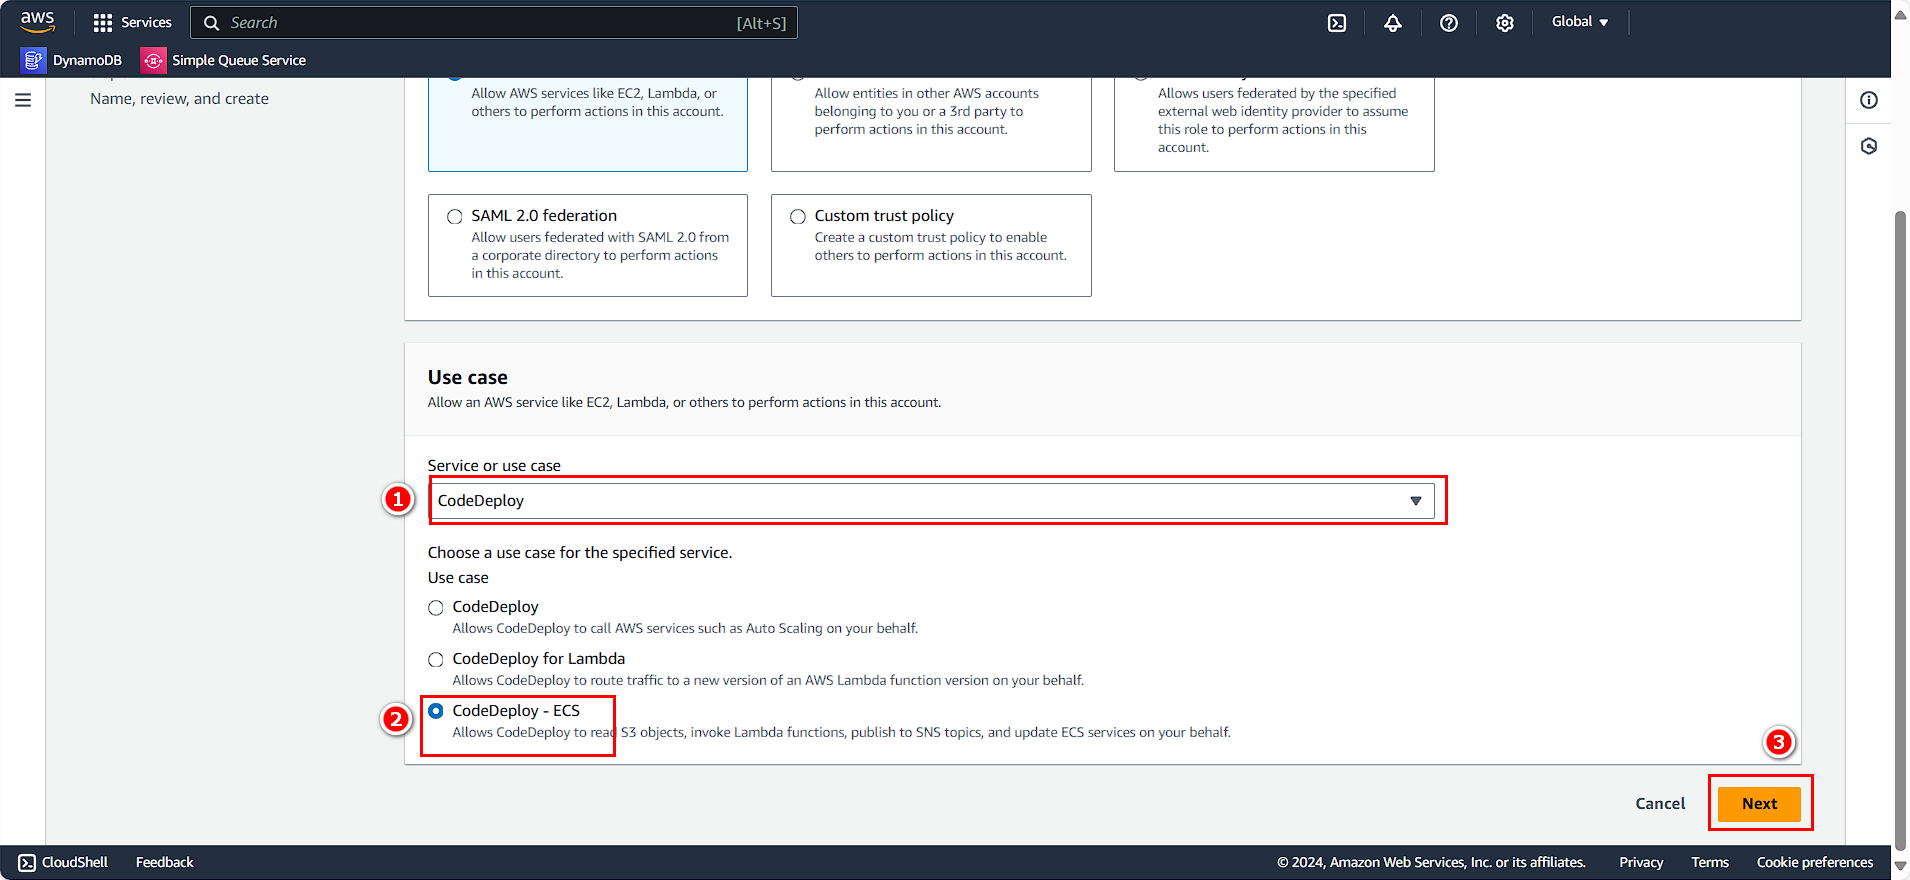Open Cookie preferences
Image resolution: width=1910 pixels, height=880 pixels.
pos(1815,862)
